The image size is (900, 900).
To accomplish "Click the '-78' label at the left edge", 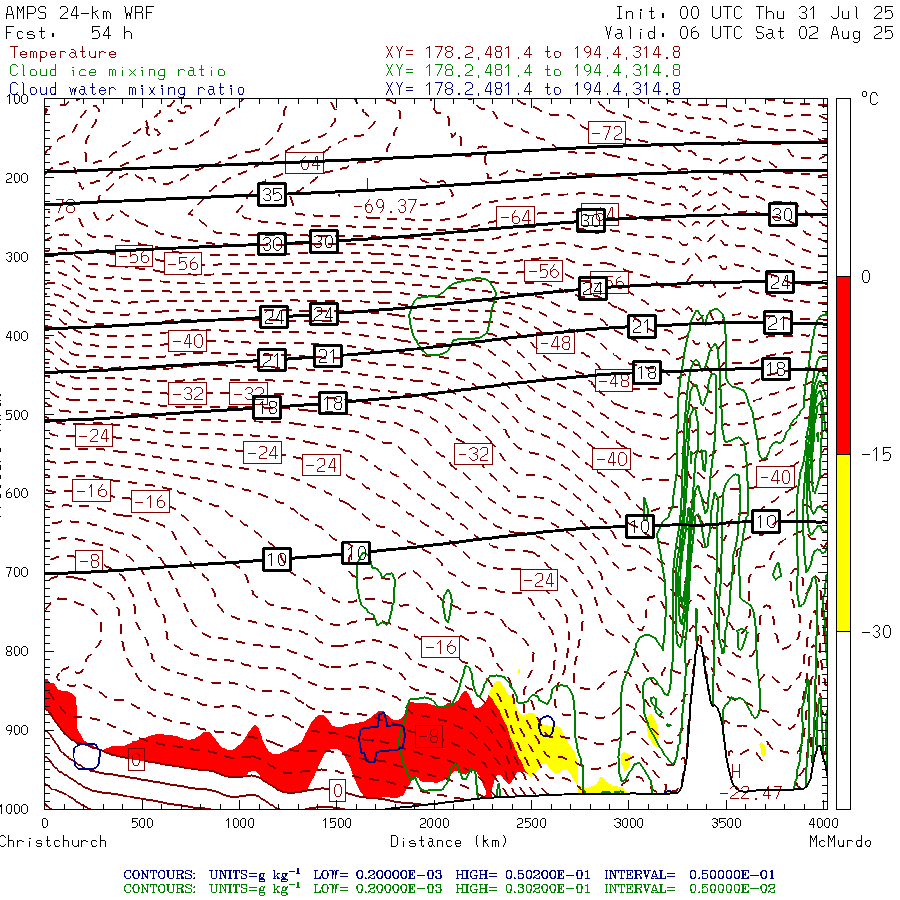I will tap(61, 207).
